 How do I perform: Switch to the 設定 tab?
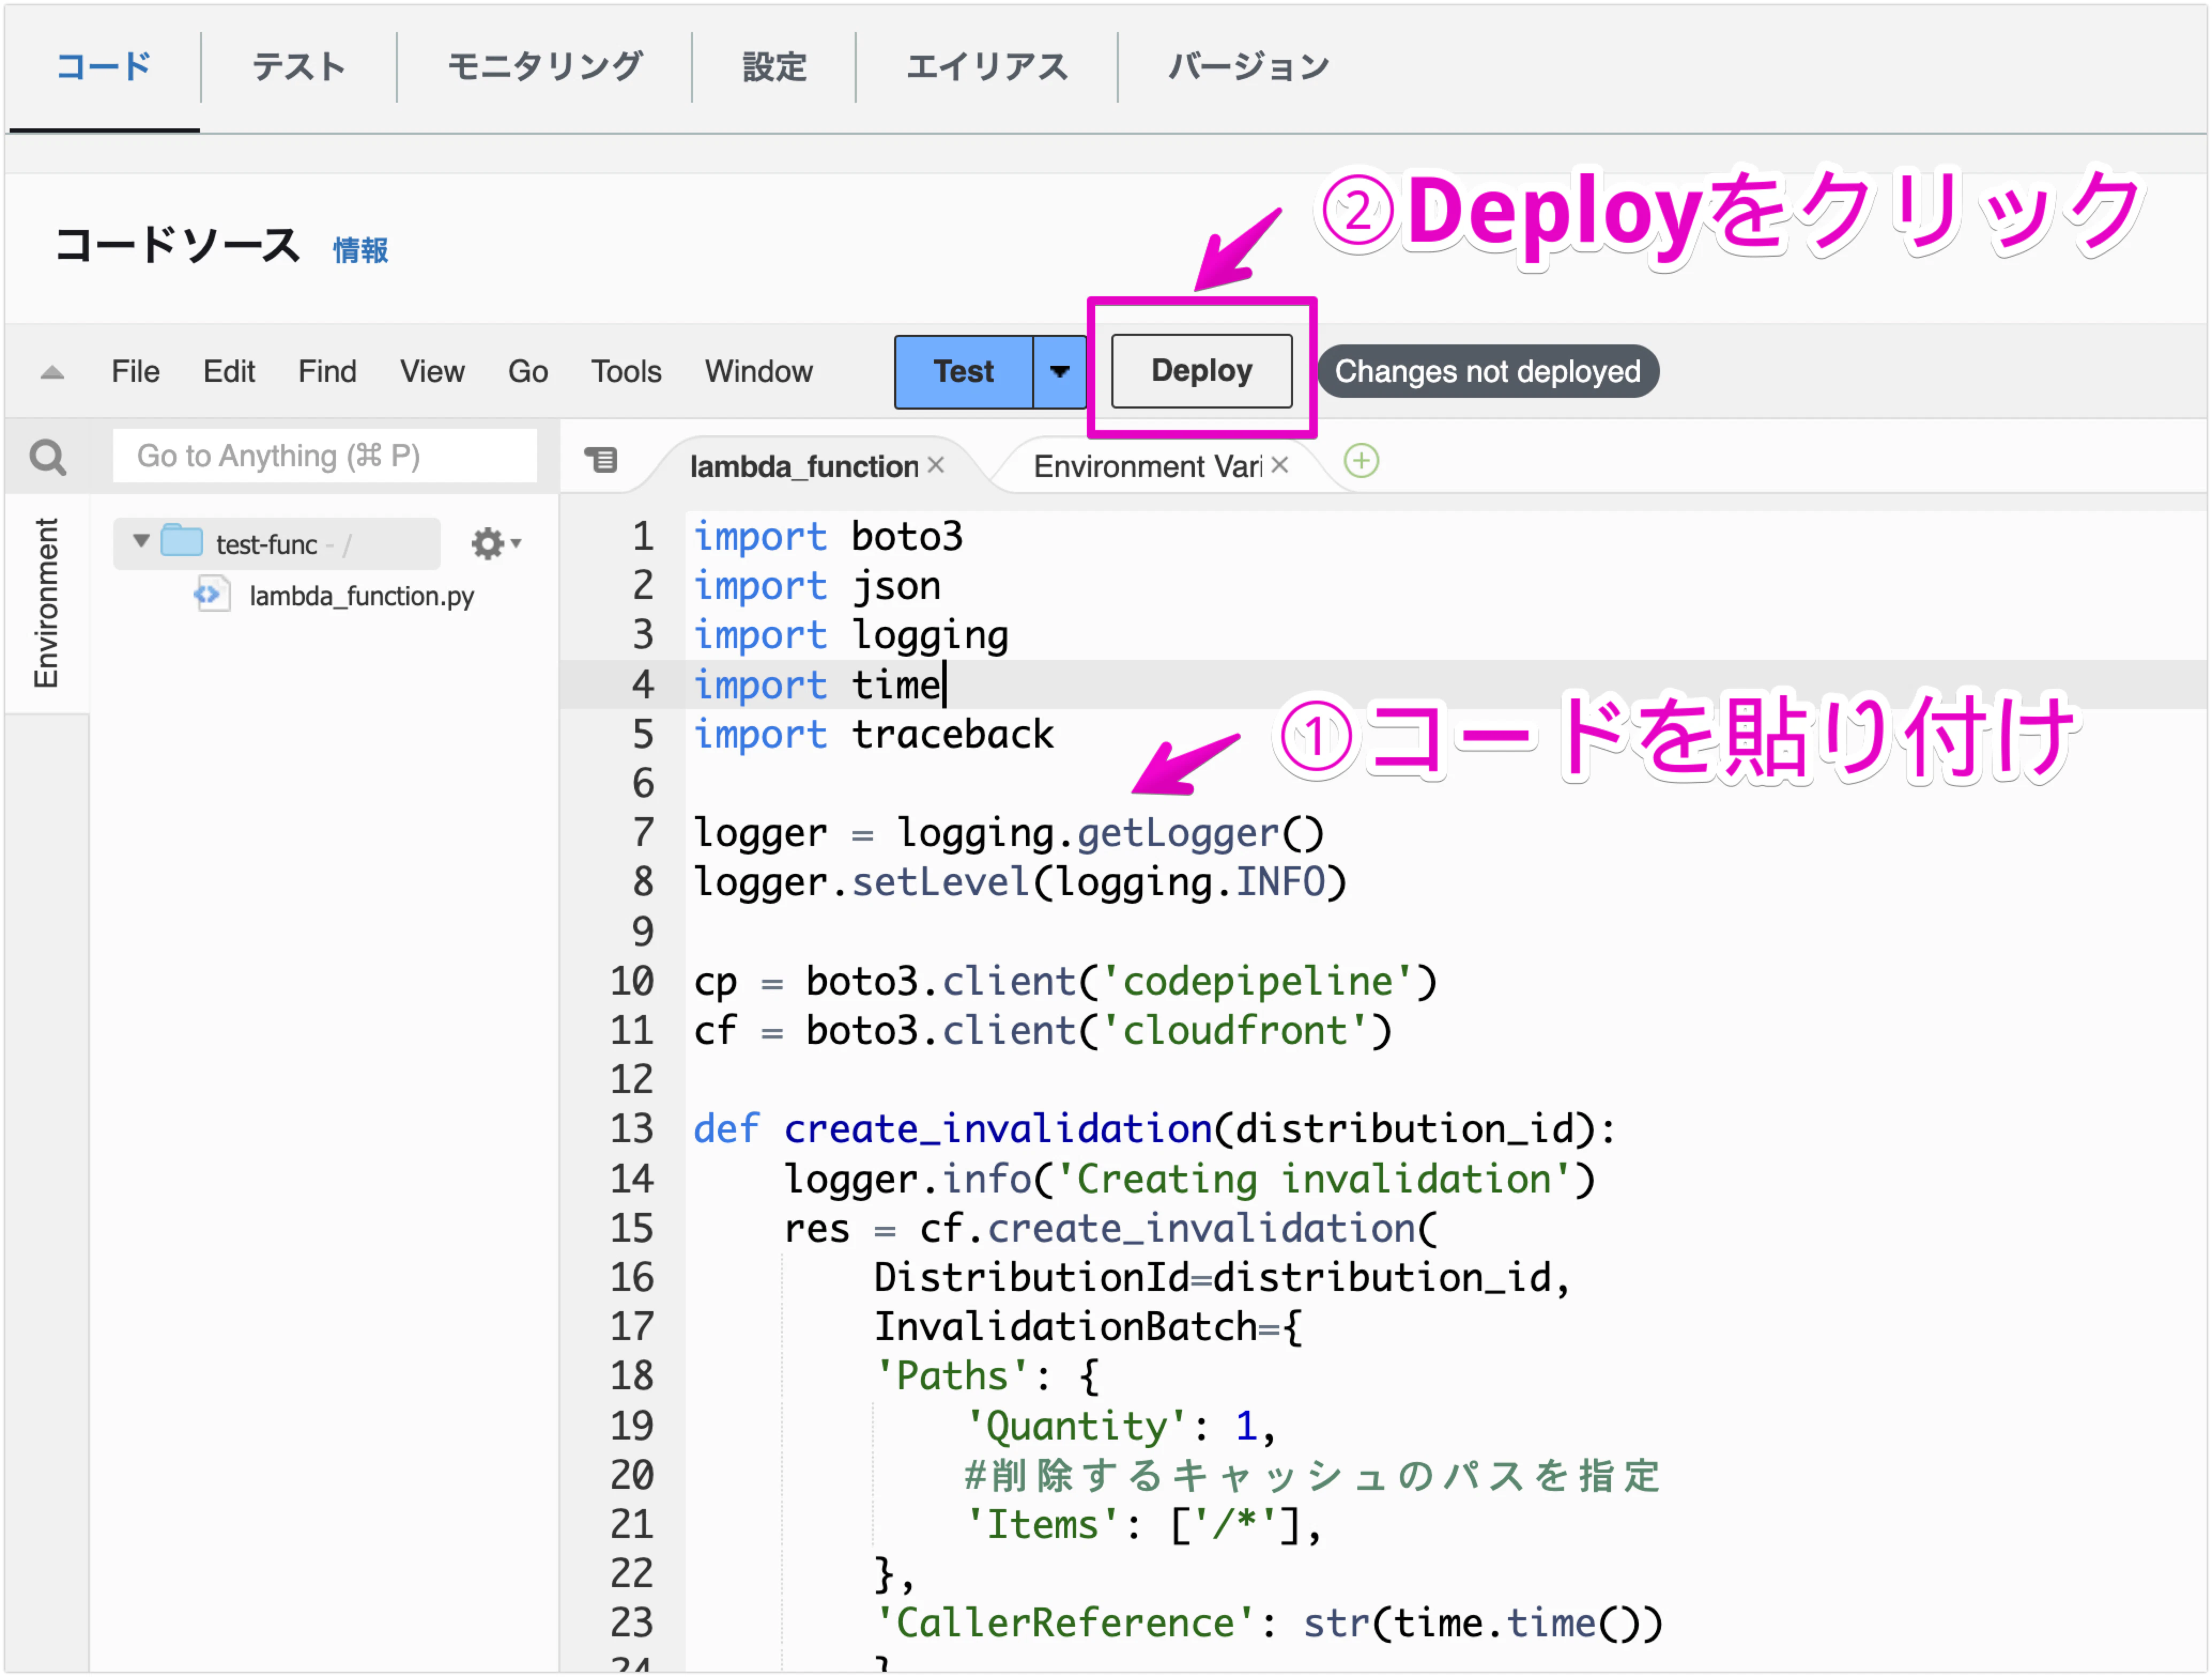click(x=774, y=67)
